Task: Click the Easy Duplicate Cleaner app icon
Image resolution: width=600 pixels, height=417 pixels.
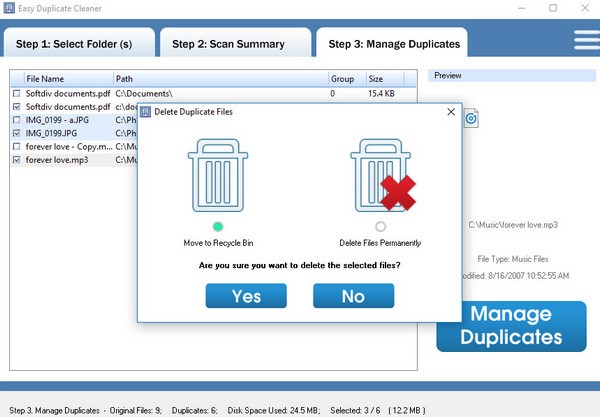Action: (9, 8)
